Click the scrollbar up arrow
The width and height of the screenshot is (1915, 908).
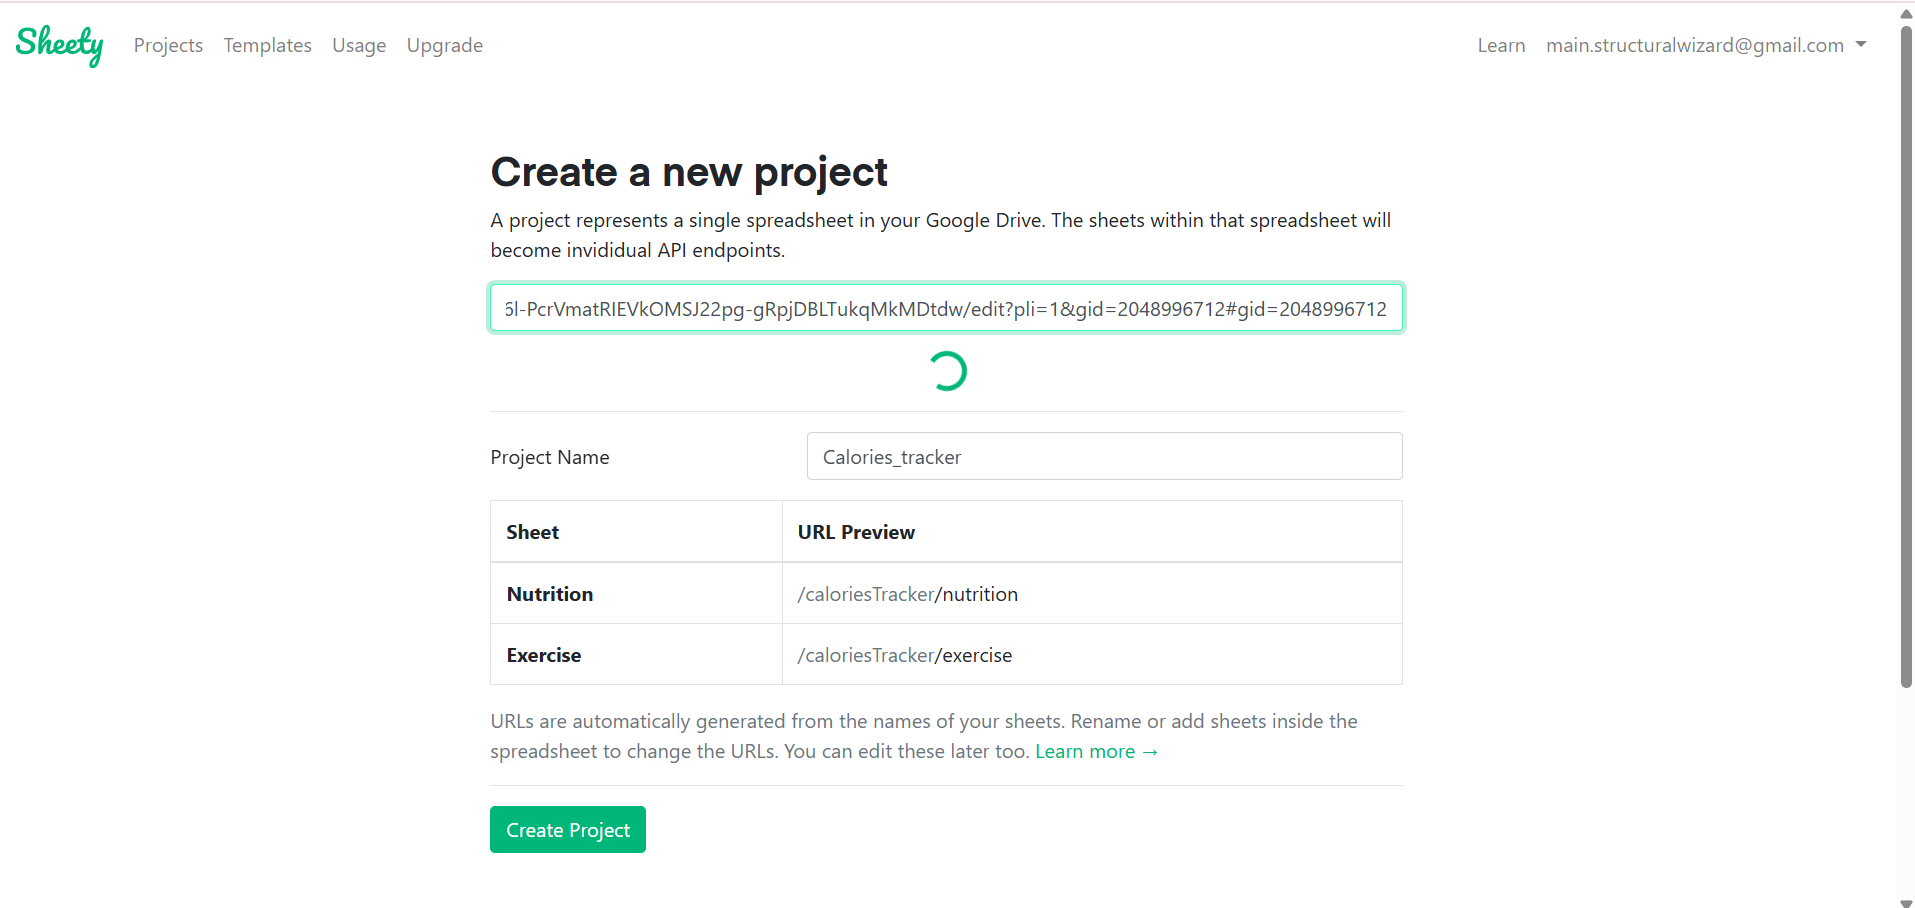coord(1906,14)
